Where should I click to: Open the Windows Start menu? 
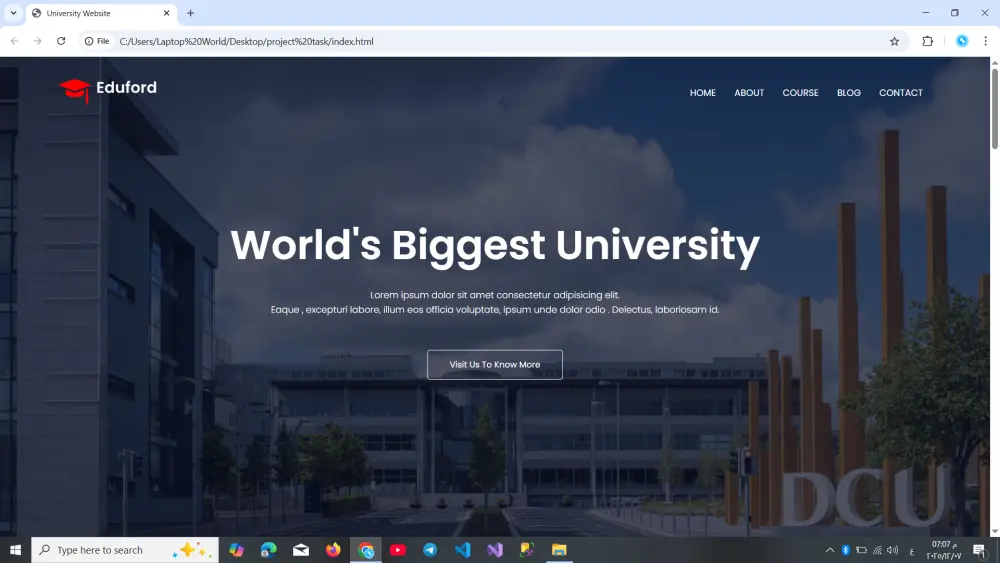coord(15,550)
